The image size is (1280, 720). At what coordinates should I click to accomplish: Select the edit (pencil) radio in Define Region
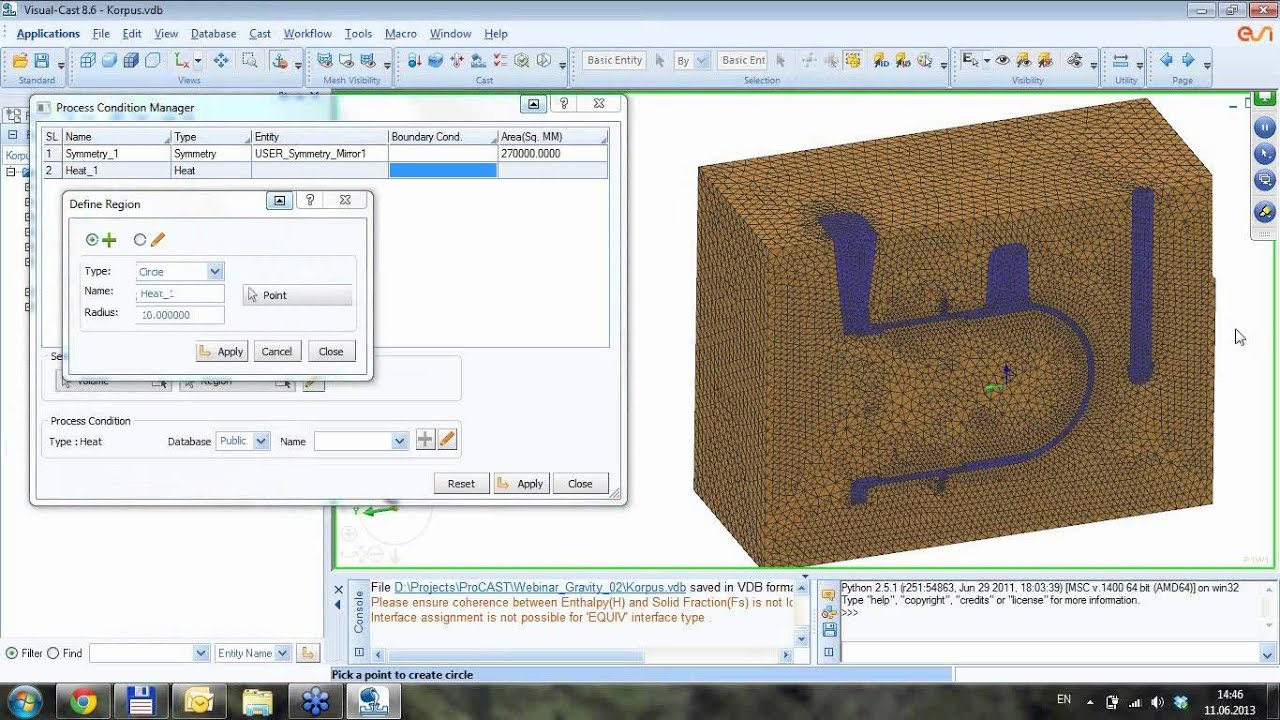click(140, 240)
